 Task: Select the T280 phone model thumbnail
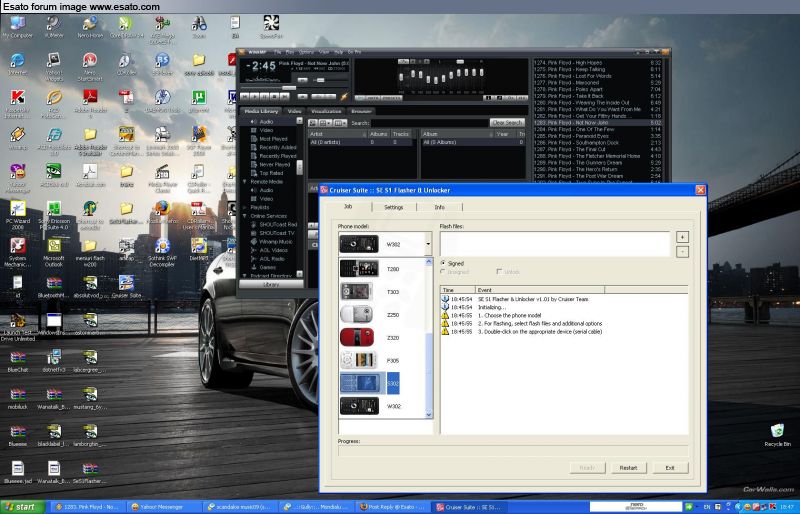click(x=359, y=268)
